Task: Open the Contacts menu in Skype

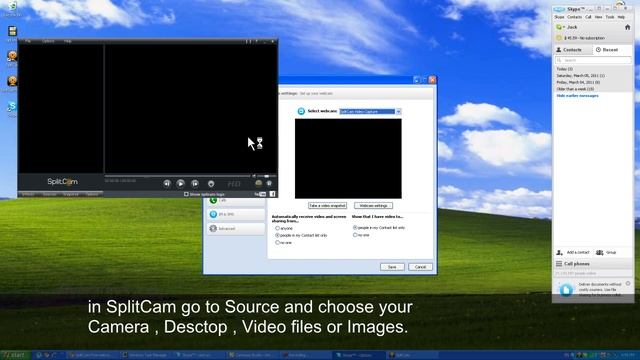Action: coord(574,17)
